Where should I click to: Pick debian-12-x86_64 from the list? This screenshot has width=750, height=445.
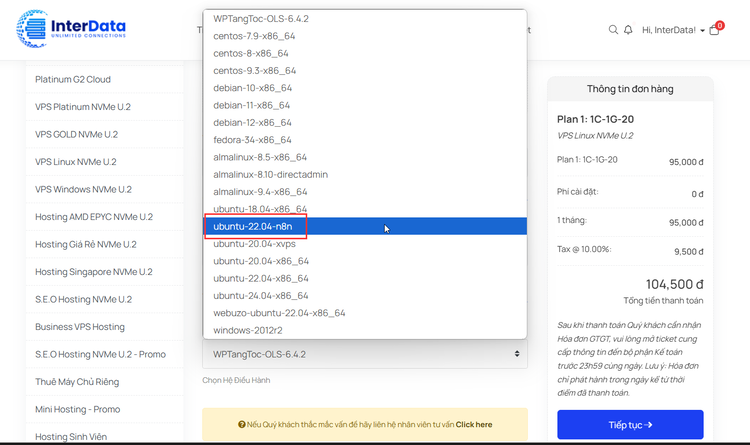click(364, 122)
